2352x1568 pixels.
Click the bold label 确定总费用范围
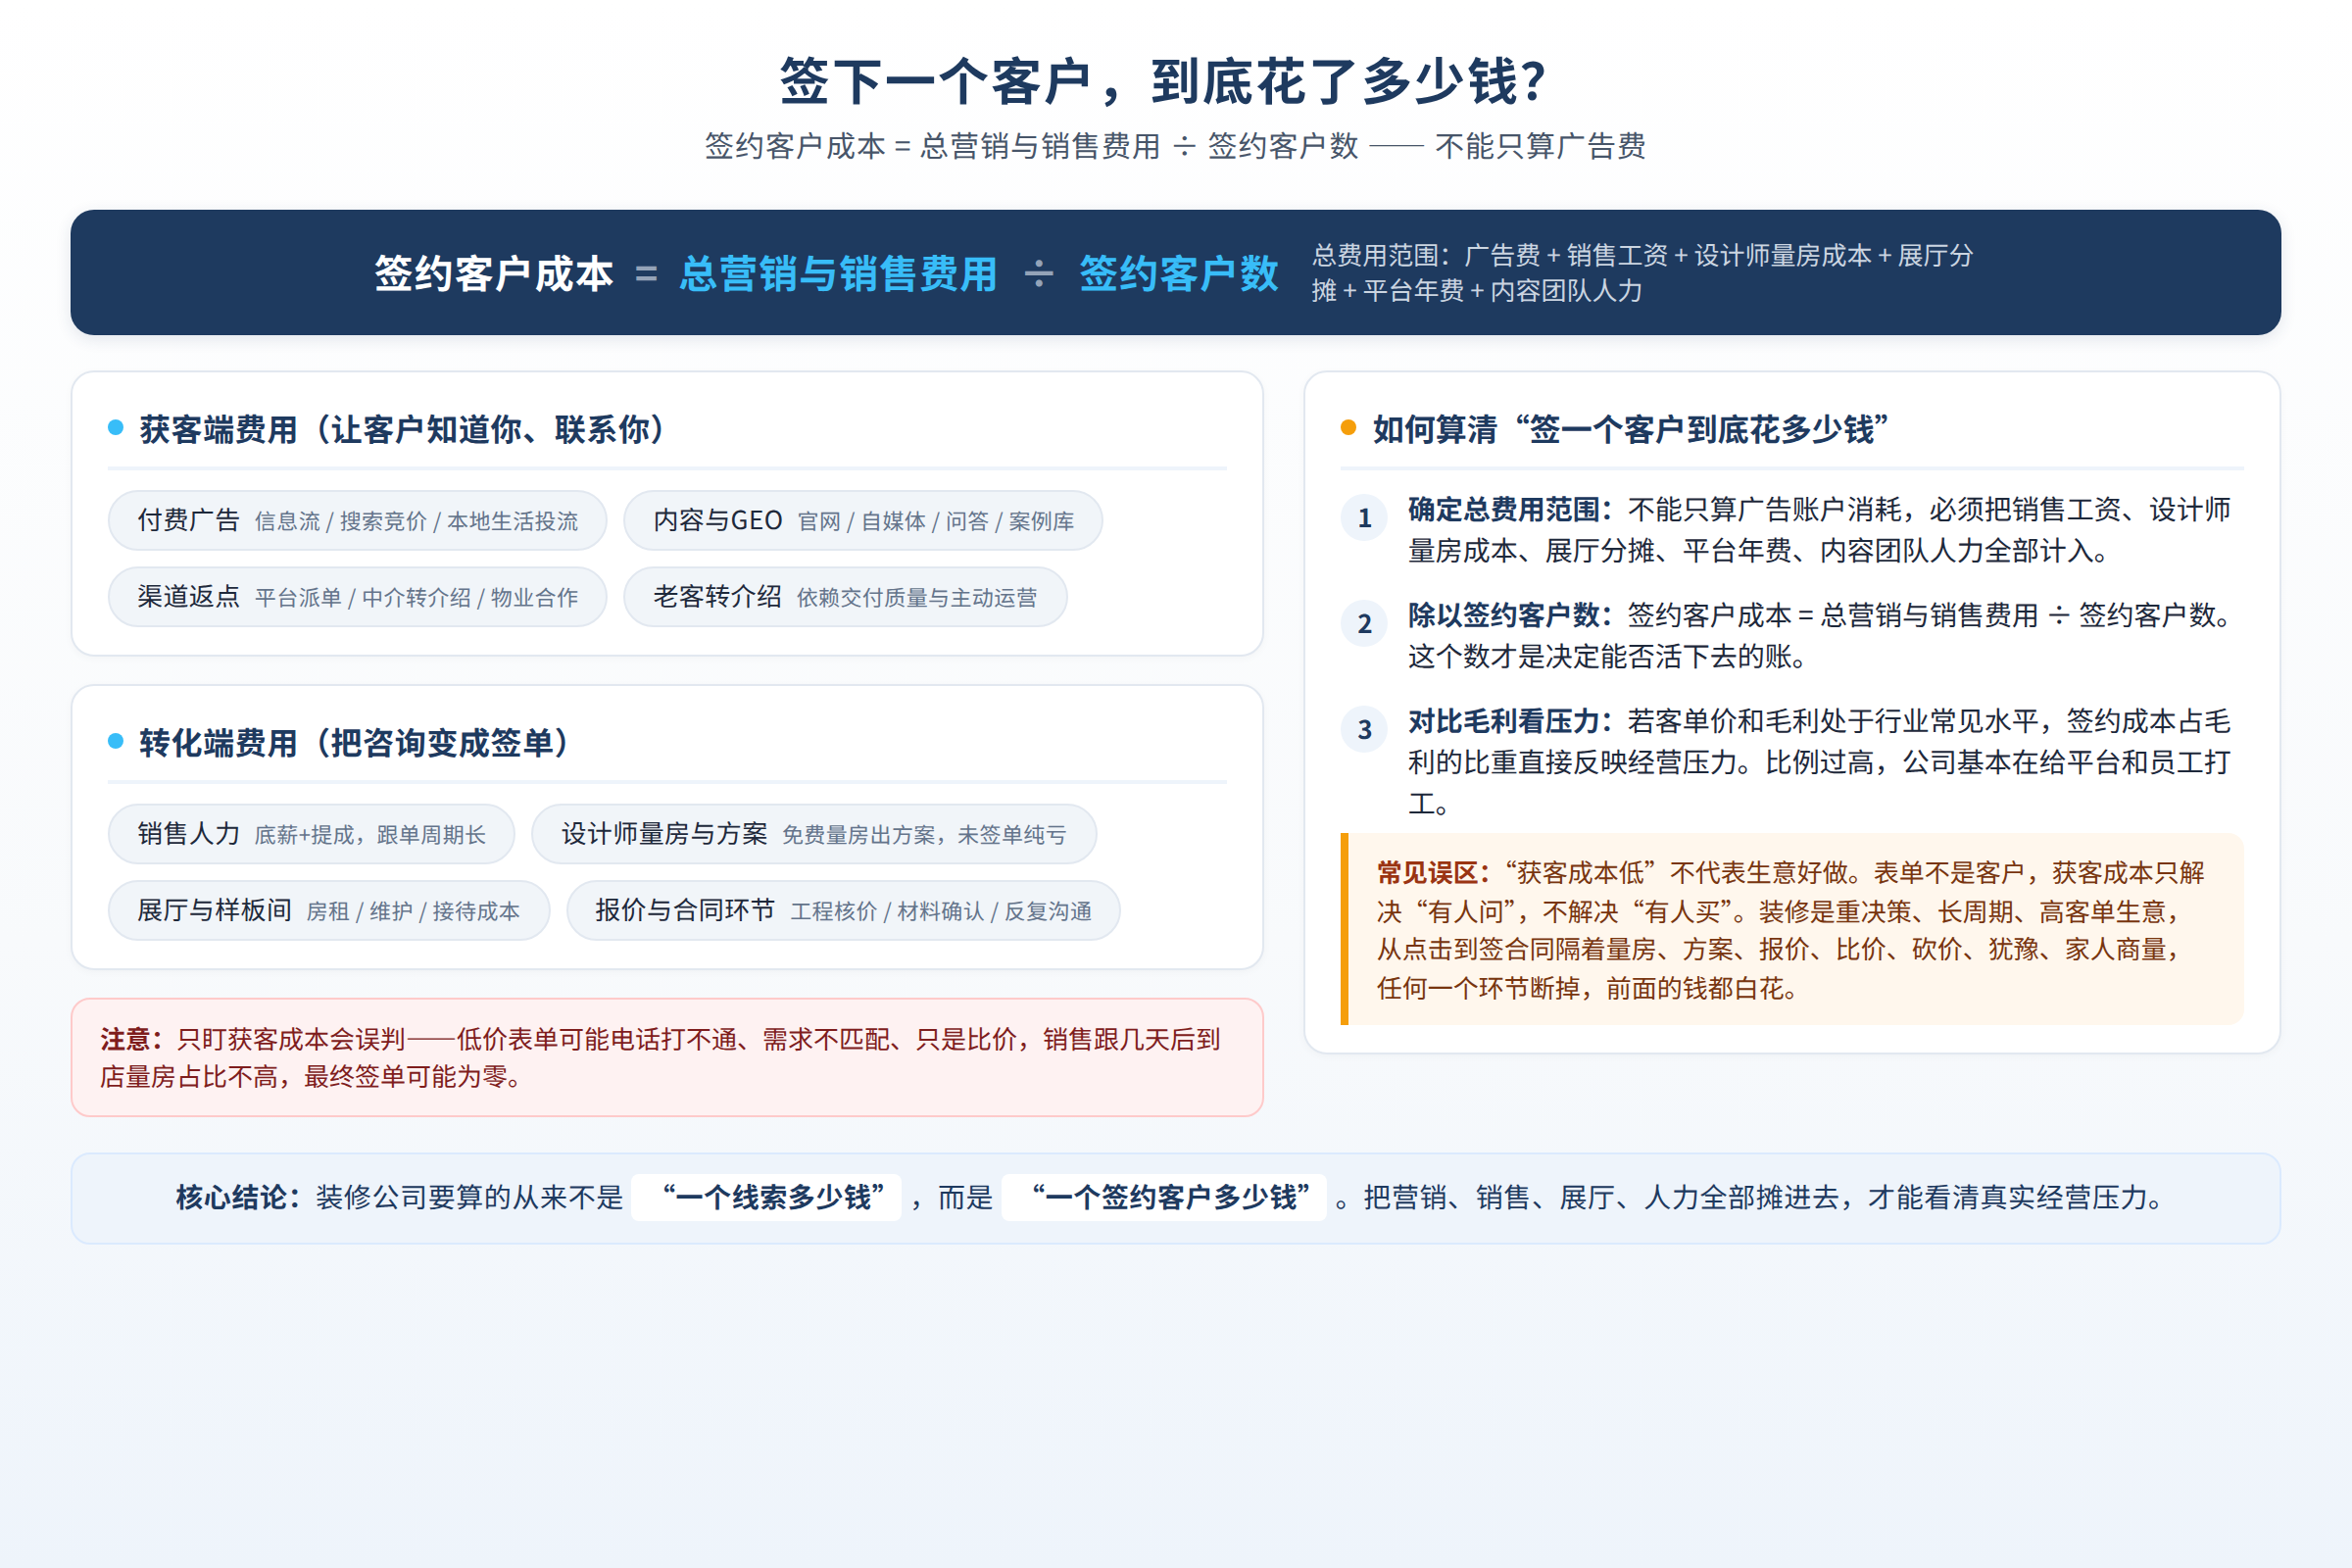(1511, 510)
